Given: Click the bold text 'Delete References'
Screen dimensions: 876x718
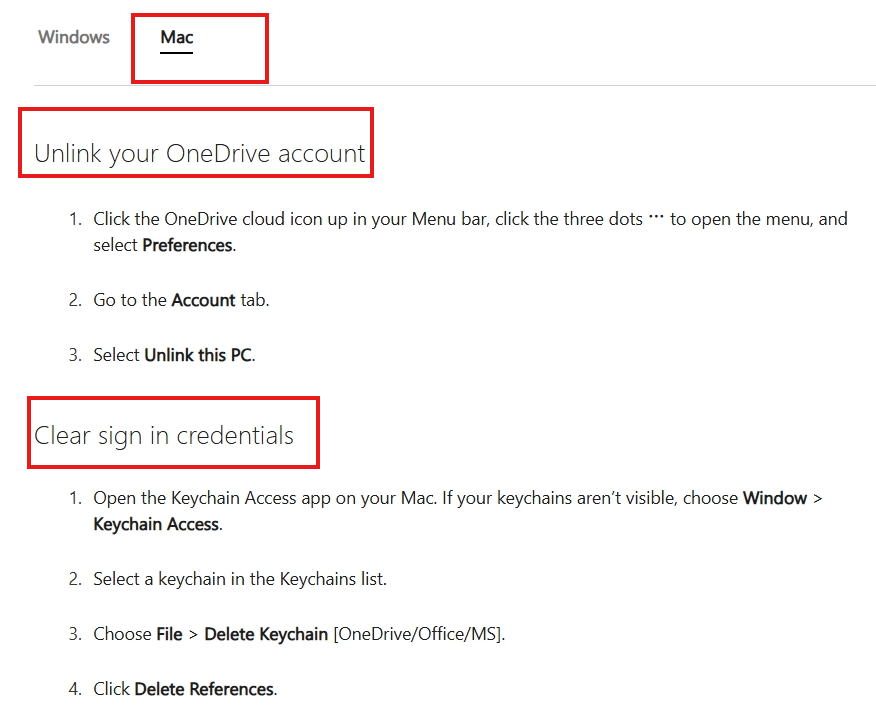Looking at the screenshot, I should click(204, 689).
